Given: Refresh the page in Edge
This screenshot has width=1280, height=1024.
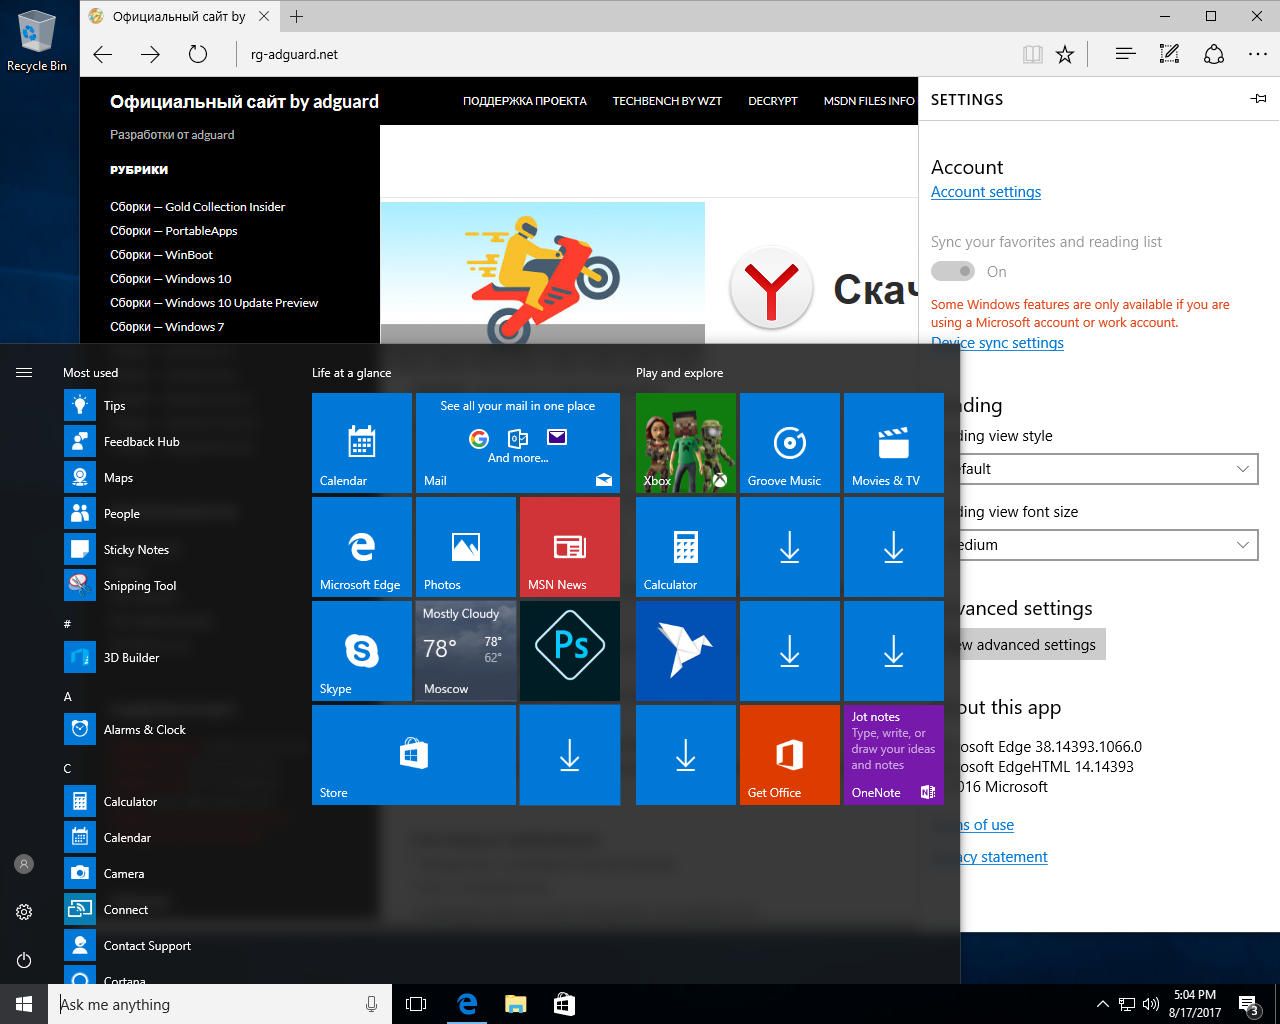Looking at the screenshot, I should click(x=198, y=54).
